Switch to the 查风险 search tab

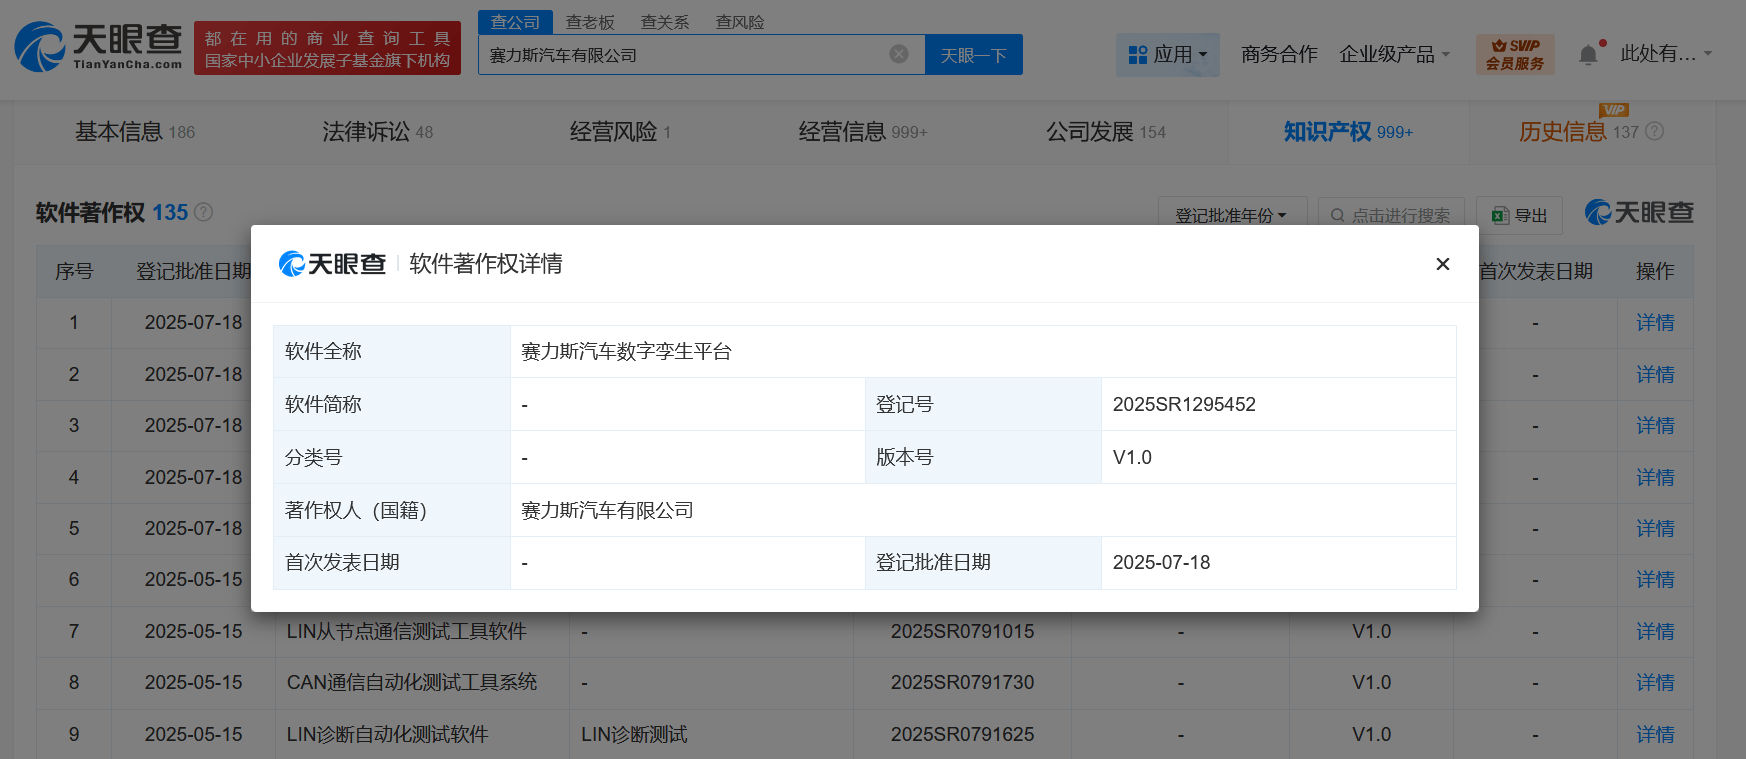click(x=740, y=22)
